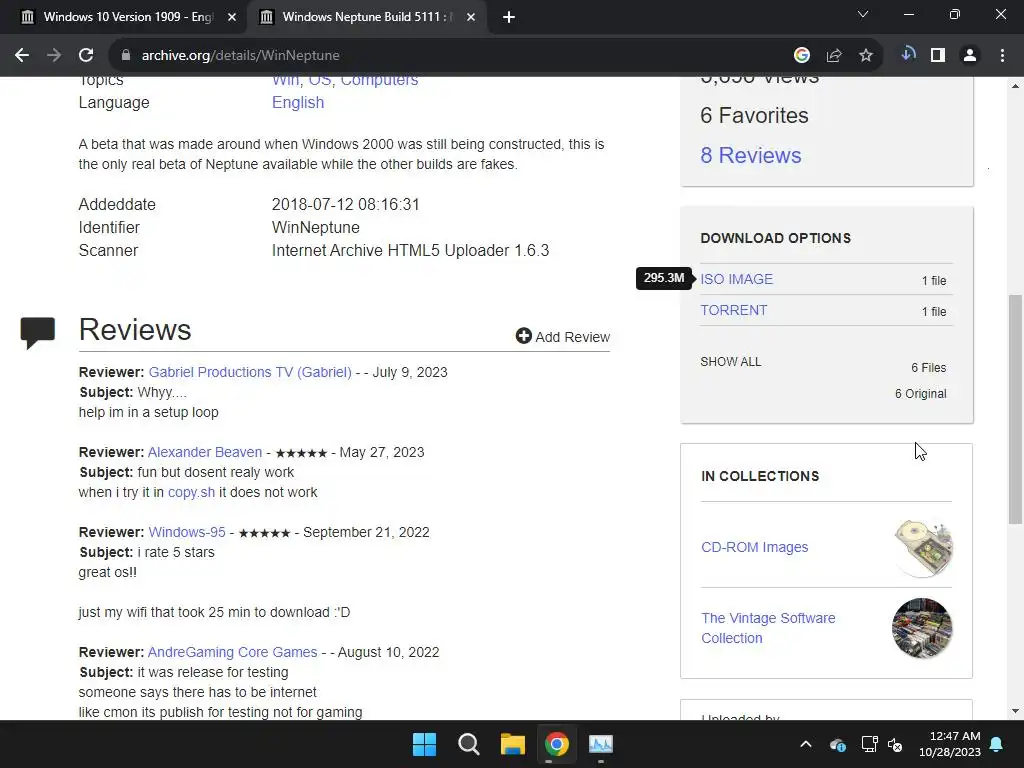Click the 'WinNeptune' identifier value
This screenshot has height=768, width=1024.
pyautogui.click(x=315, y=227)
